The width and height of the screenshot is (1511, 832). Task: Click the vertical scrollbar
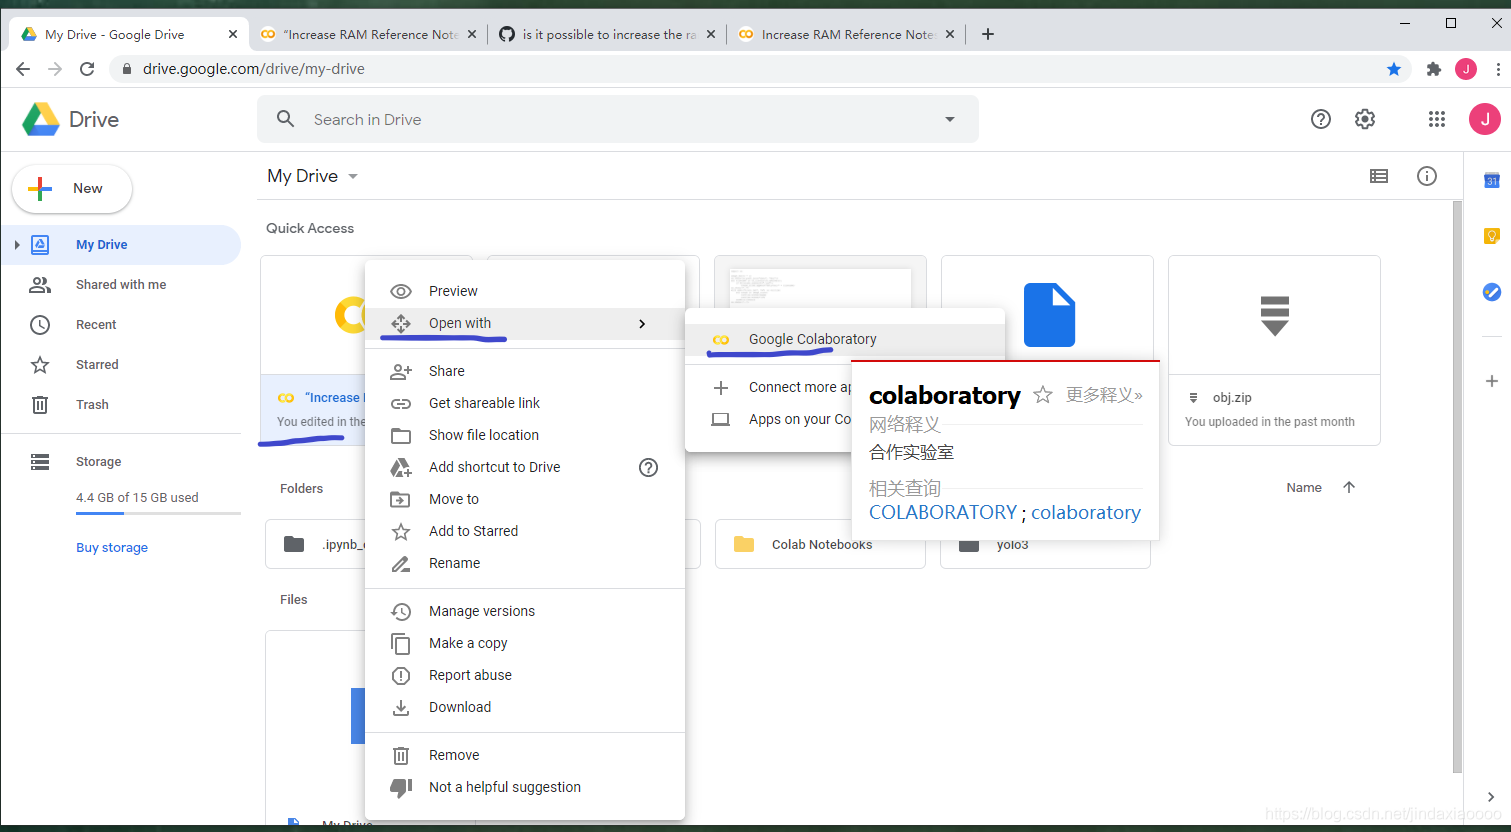pyautogui.click(x=1457, y=486)
